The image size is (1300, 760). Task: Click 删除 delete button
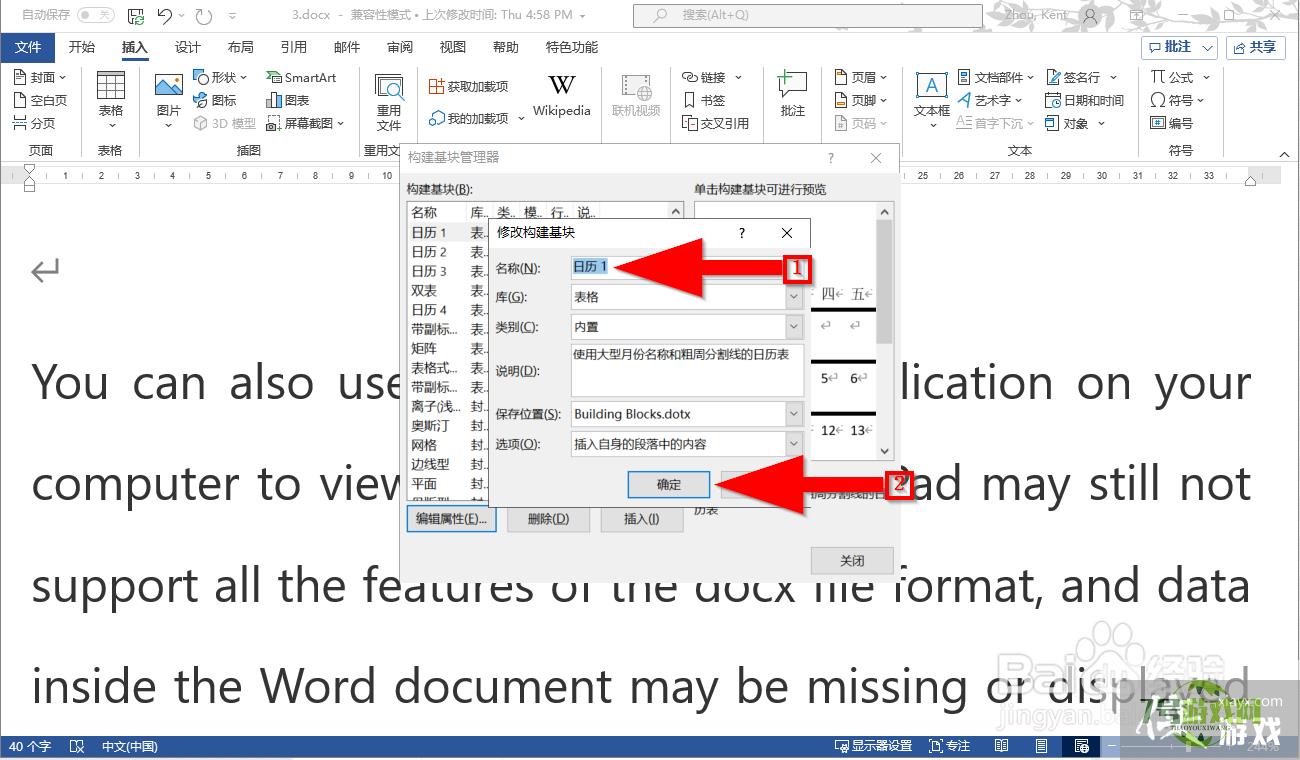click(x=548, y=519)
